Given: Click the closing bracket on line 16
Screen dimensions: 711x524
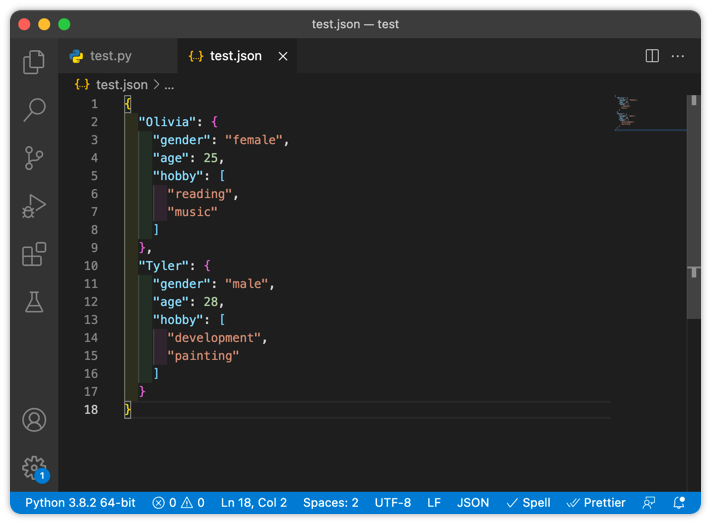Looking at the screenshot, I should pos(156,374).
